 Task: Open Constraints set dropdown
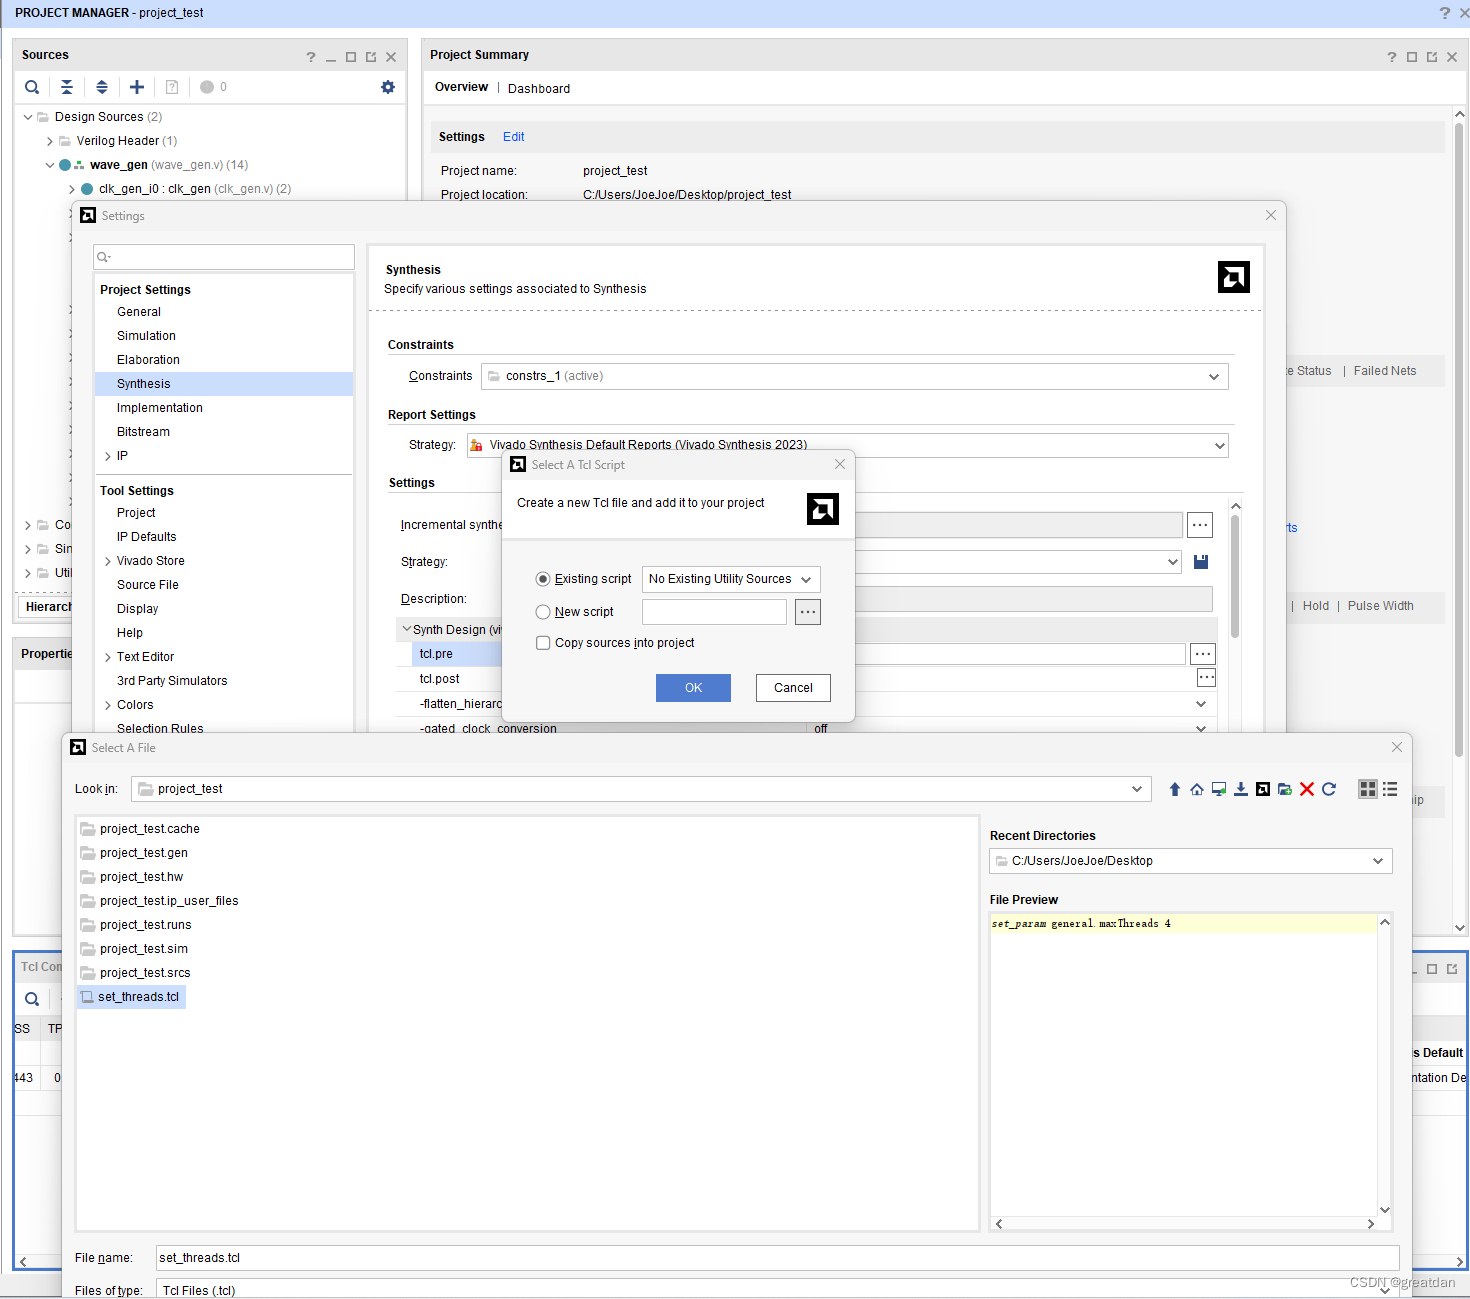click(x=855, y=376)
